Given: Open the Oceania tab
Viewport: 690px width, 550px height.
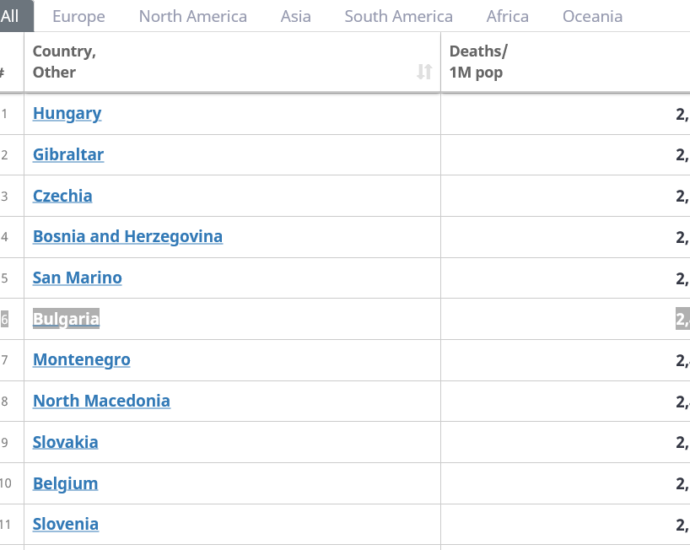Looking at the screenshot, I should [592, 16].
